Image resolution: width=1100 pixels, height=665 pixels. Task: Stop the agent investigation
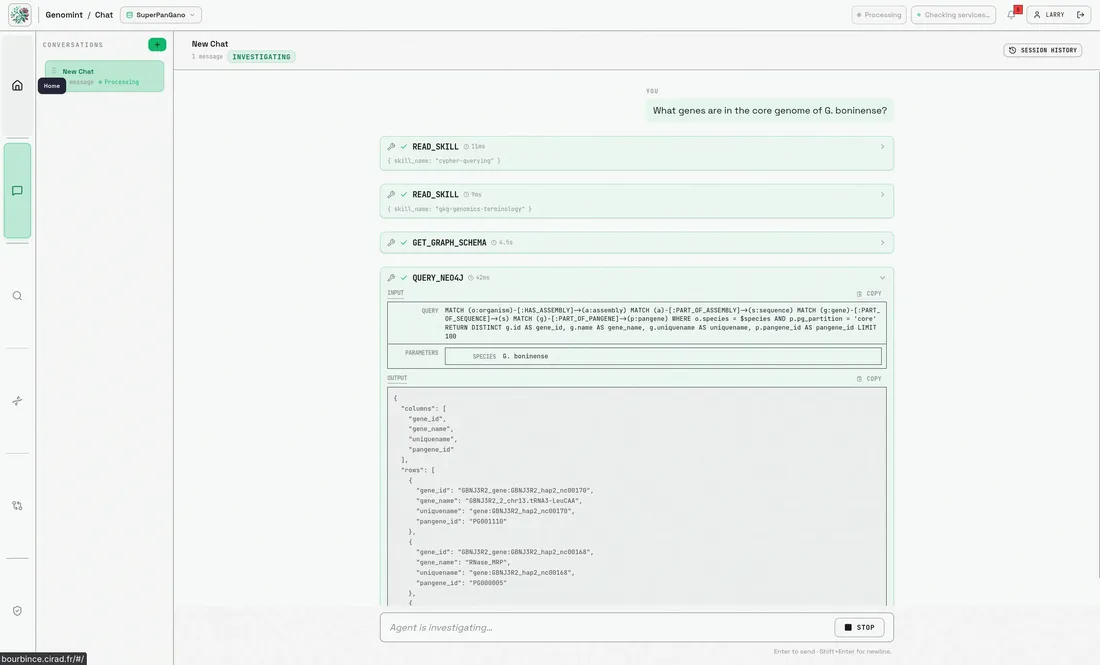coord(859,627)
